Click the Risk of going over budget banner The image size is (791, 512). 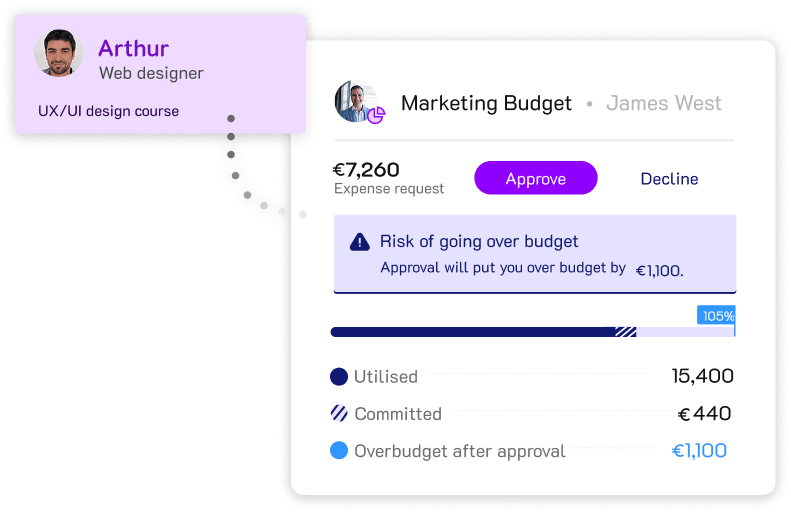pos(535,253)
